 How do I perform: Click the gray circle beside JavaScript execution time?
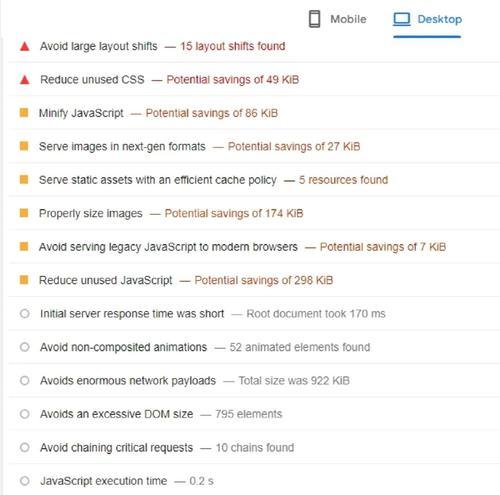[25, 481]
